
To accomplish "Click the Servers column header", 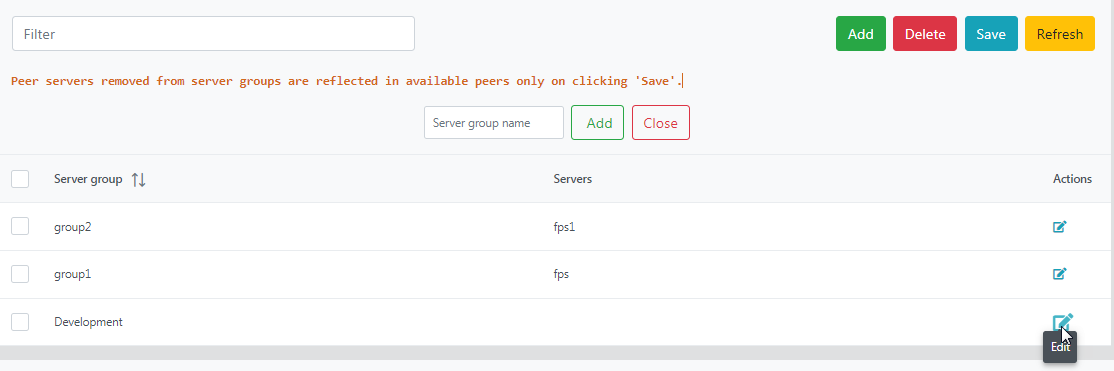I will [x=573, y=179].
